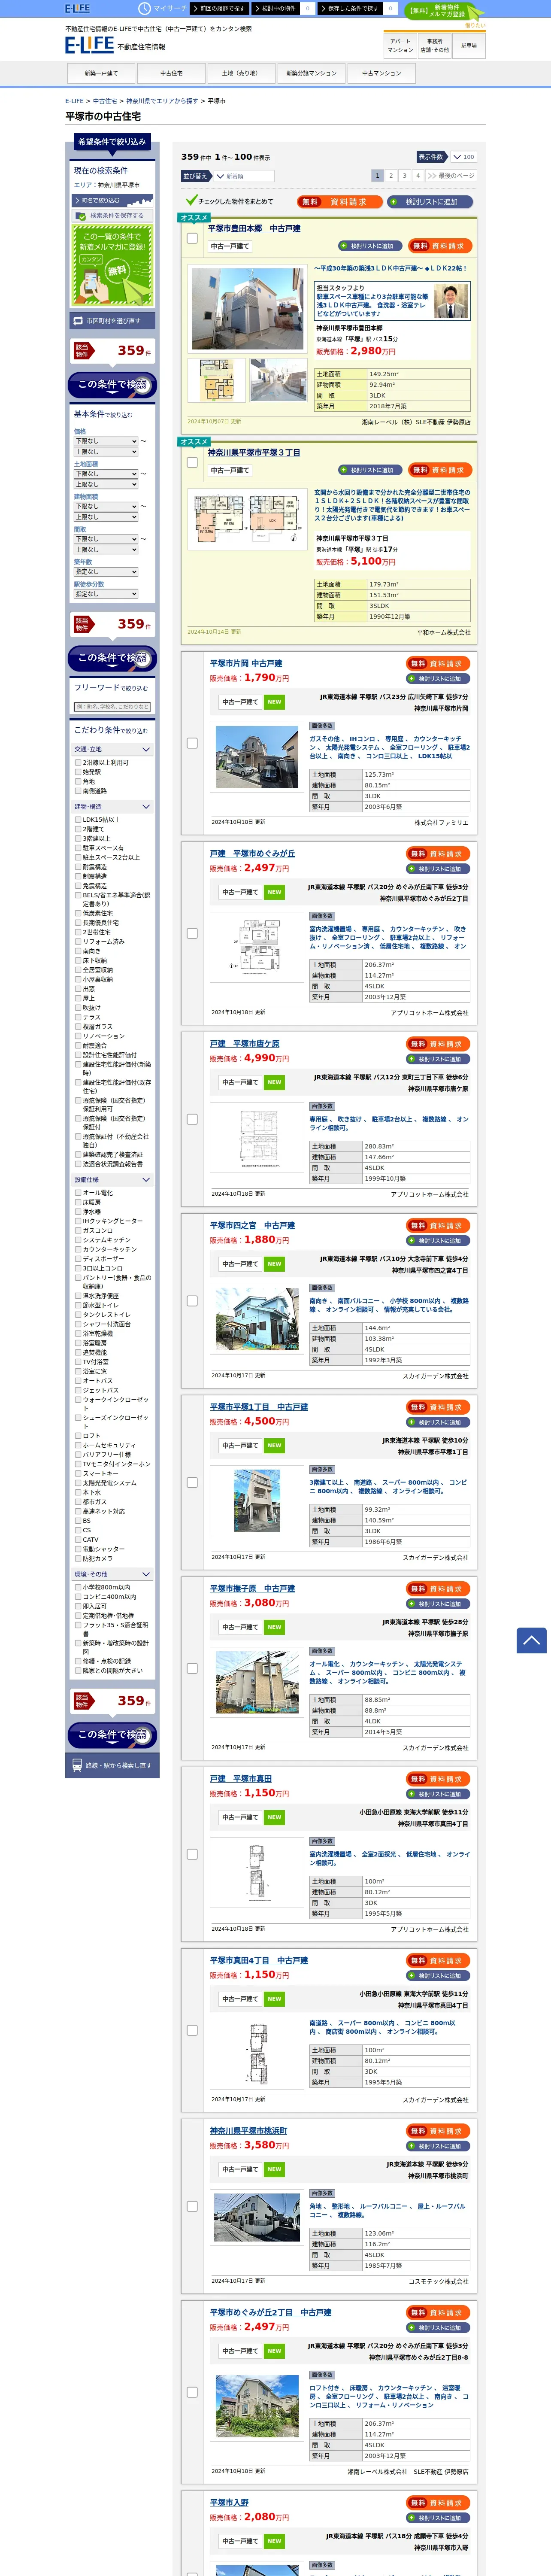Click the 平塚市平塚1丁目 house thumbnail

257,1501
